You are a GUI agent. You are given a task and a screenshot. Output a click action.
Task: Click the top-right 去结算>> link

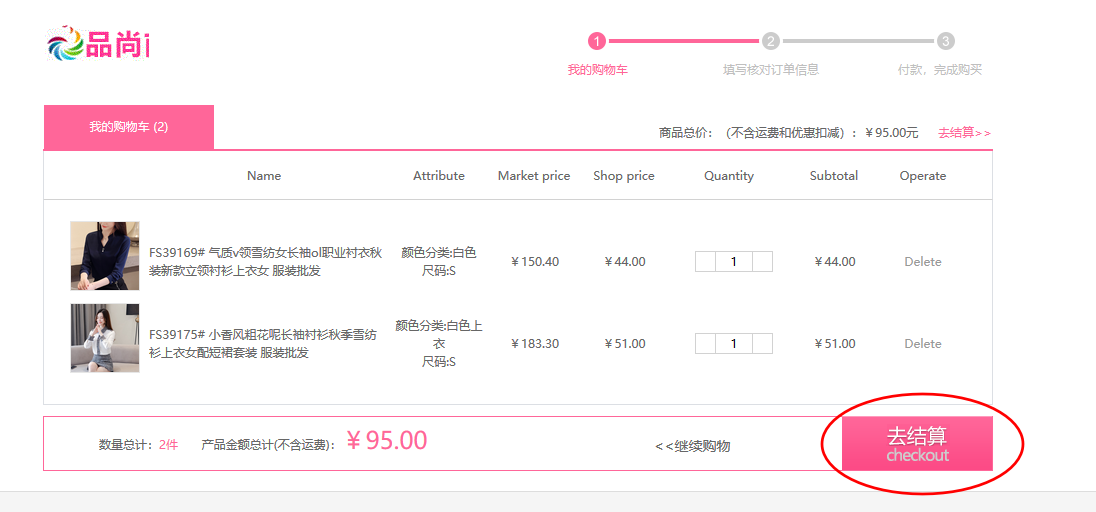[x=964, y=132]
